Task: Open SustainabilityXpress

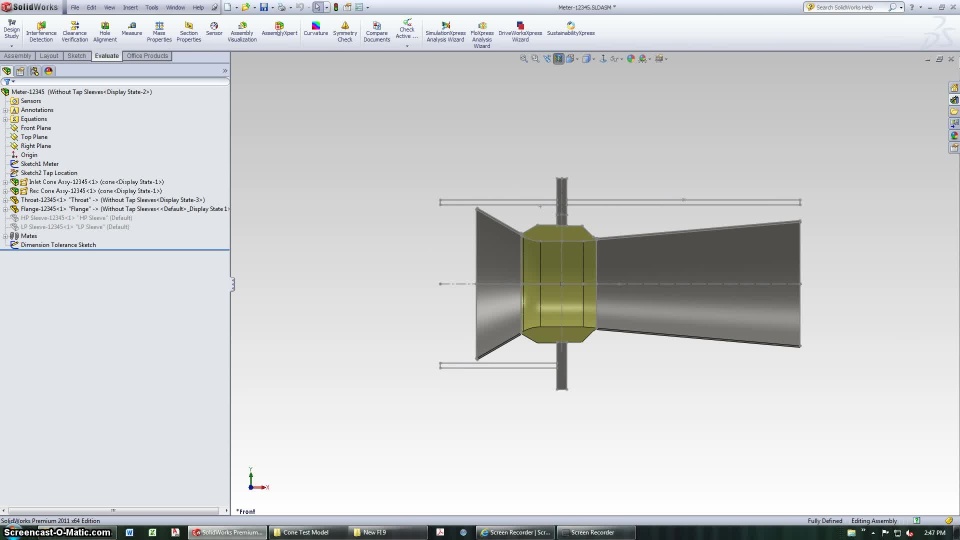Action: point(571,29)
